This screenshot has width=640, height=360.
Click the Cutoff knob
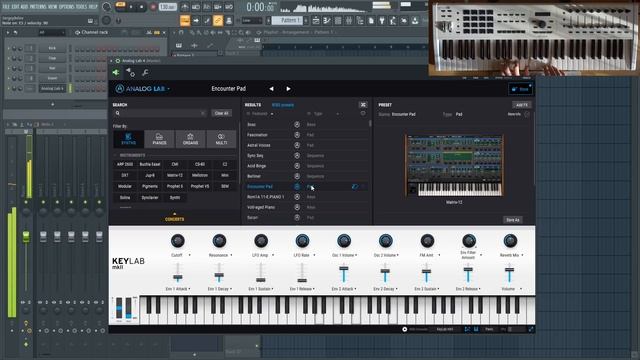click(178, 241)
